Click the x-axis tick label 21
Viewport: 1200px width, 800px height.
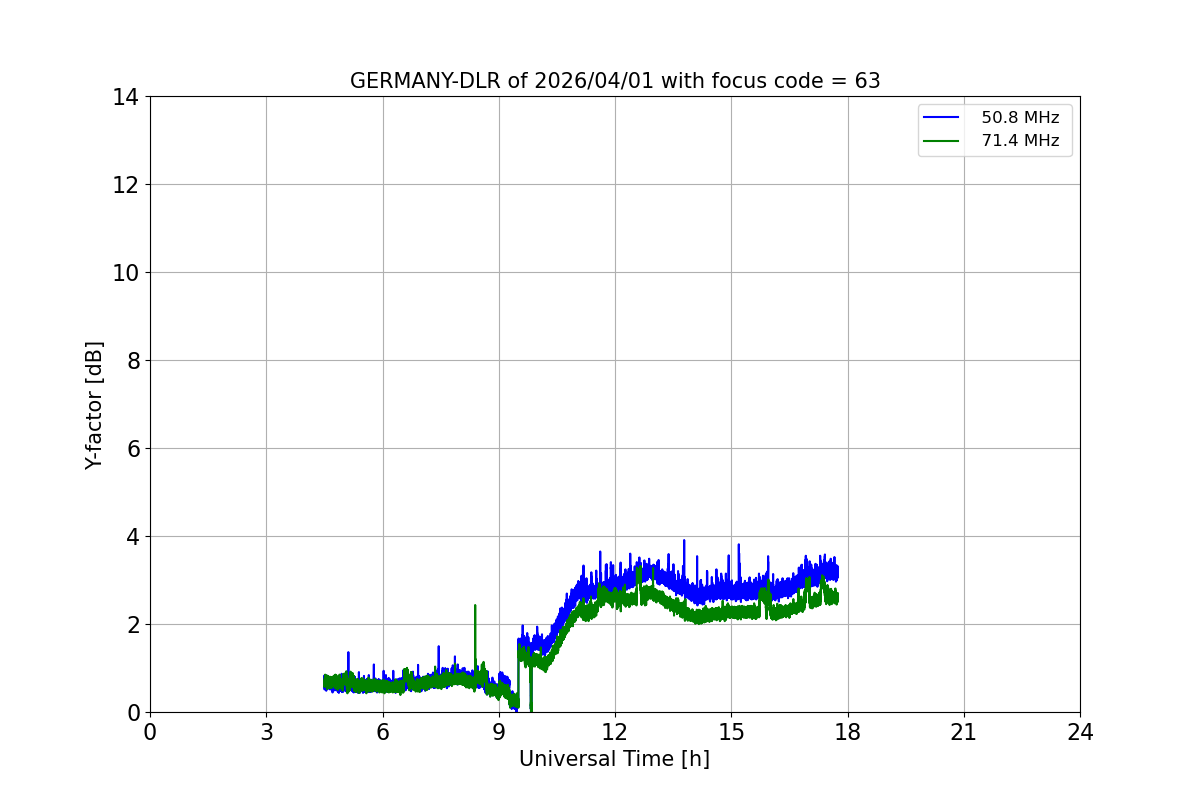(964, 732)
